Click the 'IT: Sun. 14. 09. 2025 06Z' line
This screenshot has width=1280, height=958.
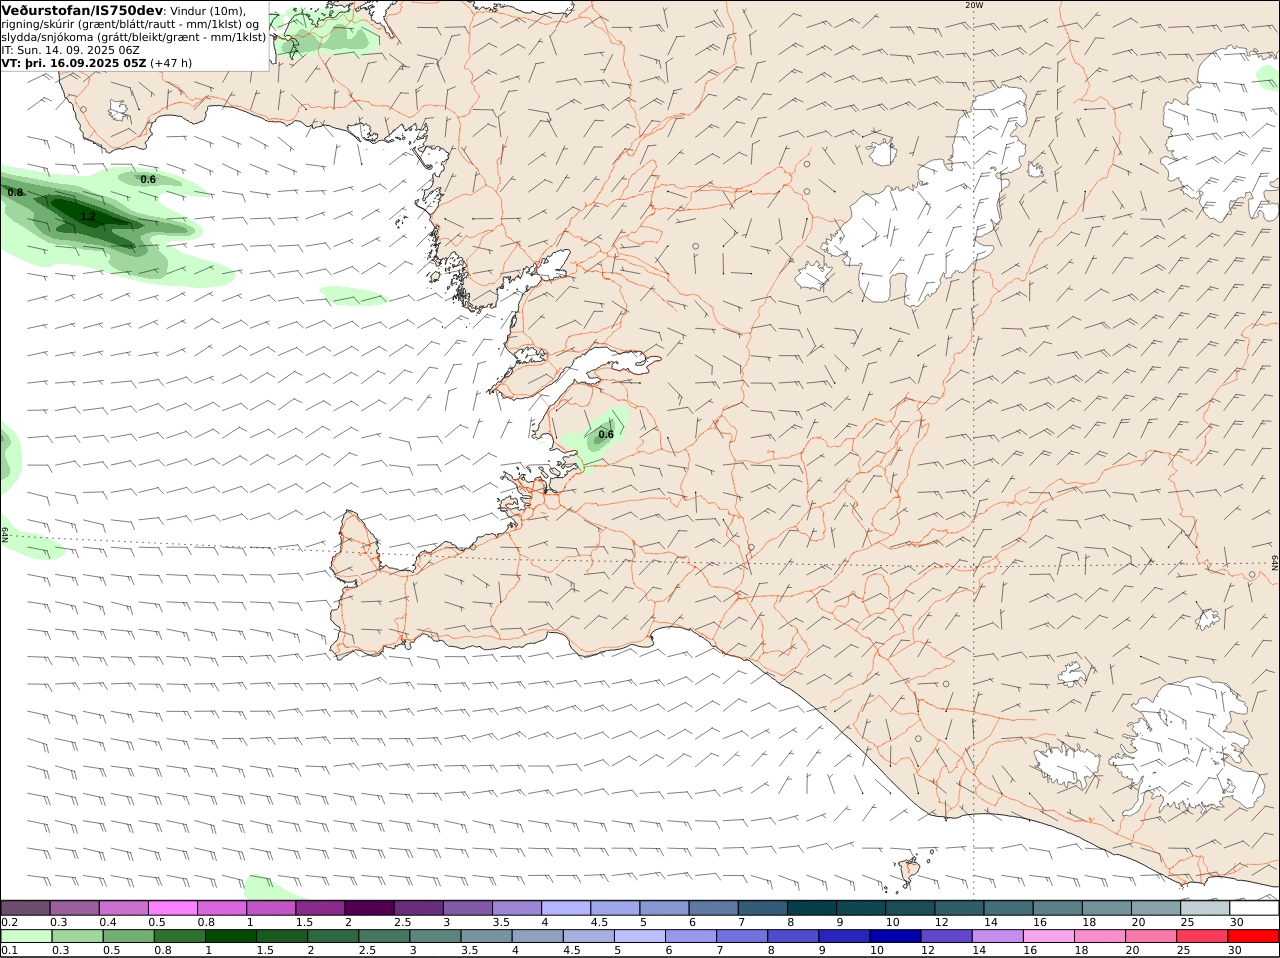click(x=70, y=50)
